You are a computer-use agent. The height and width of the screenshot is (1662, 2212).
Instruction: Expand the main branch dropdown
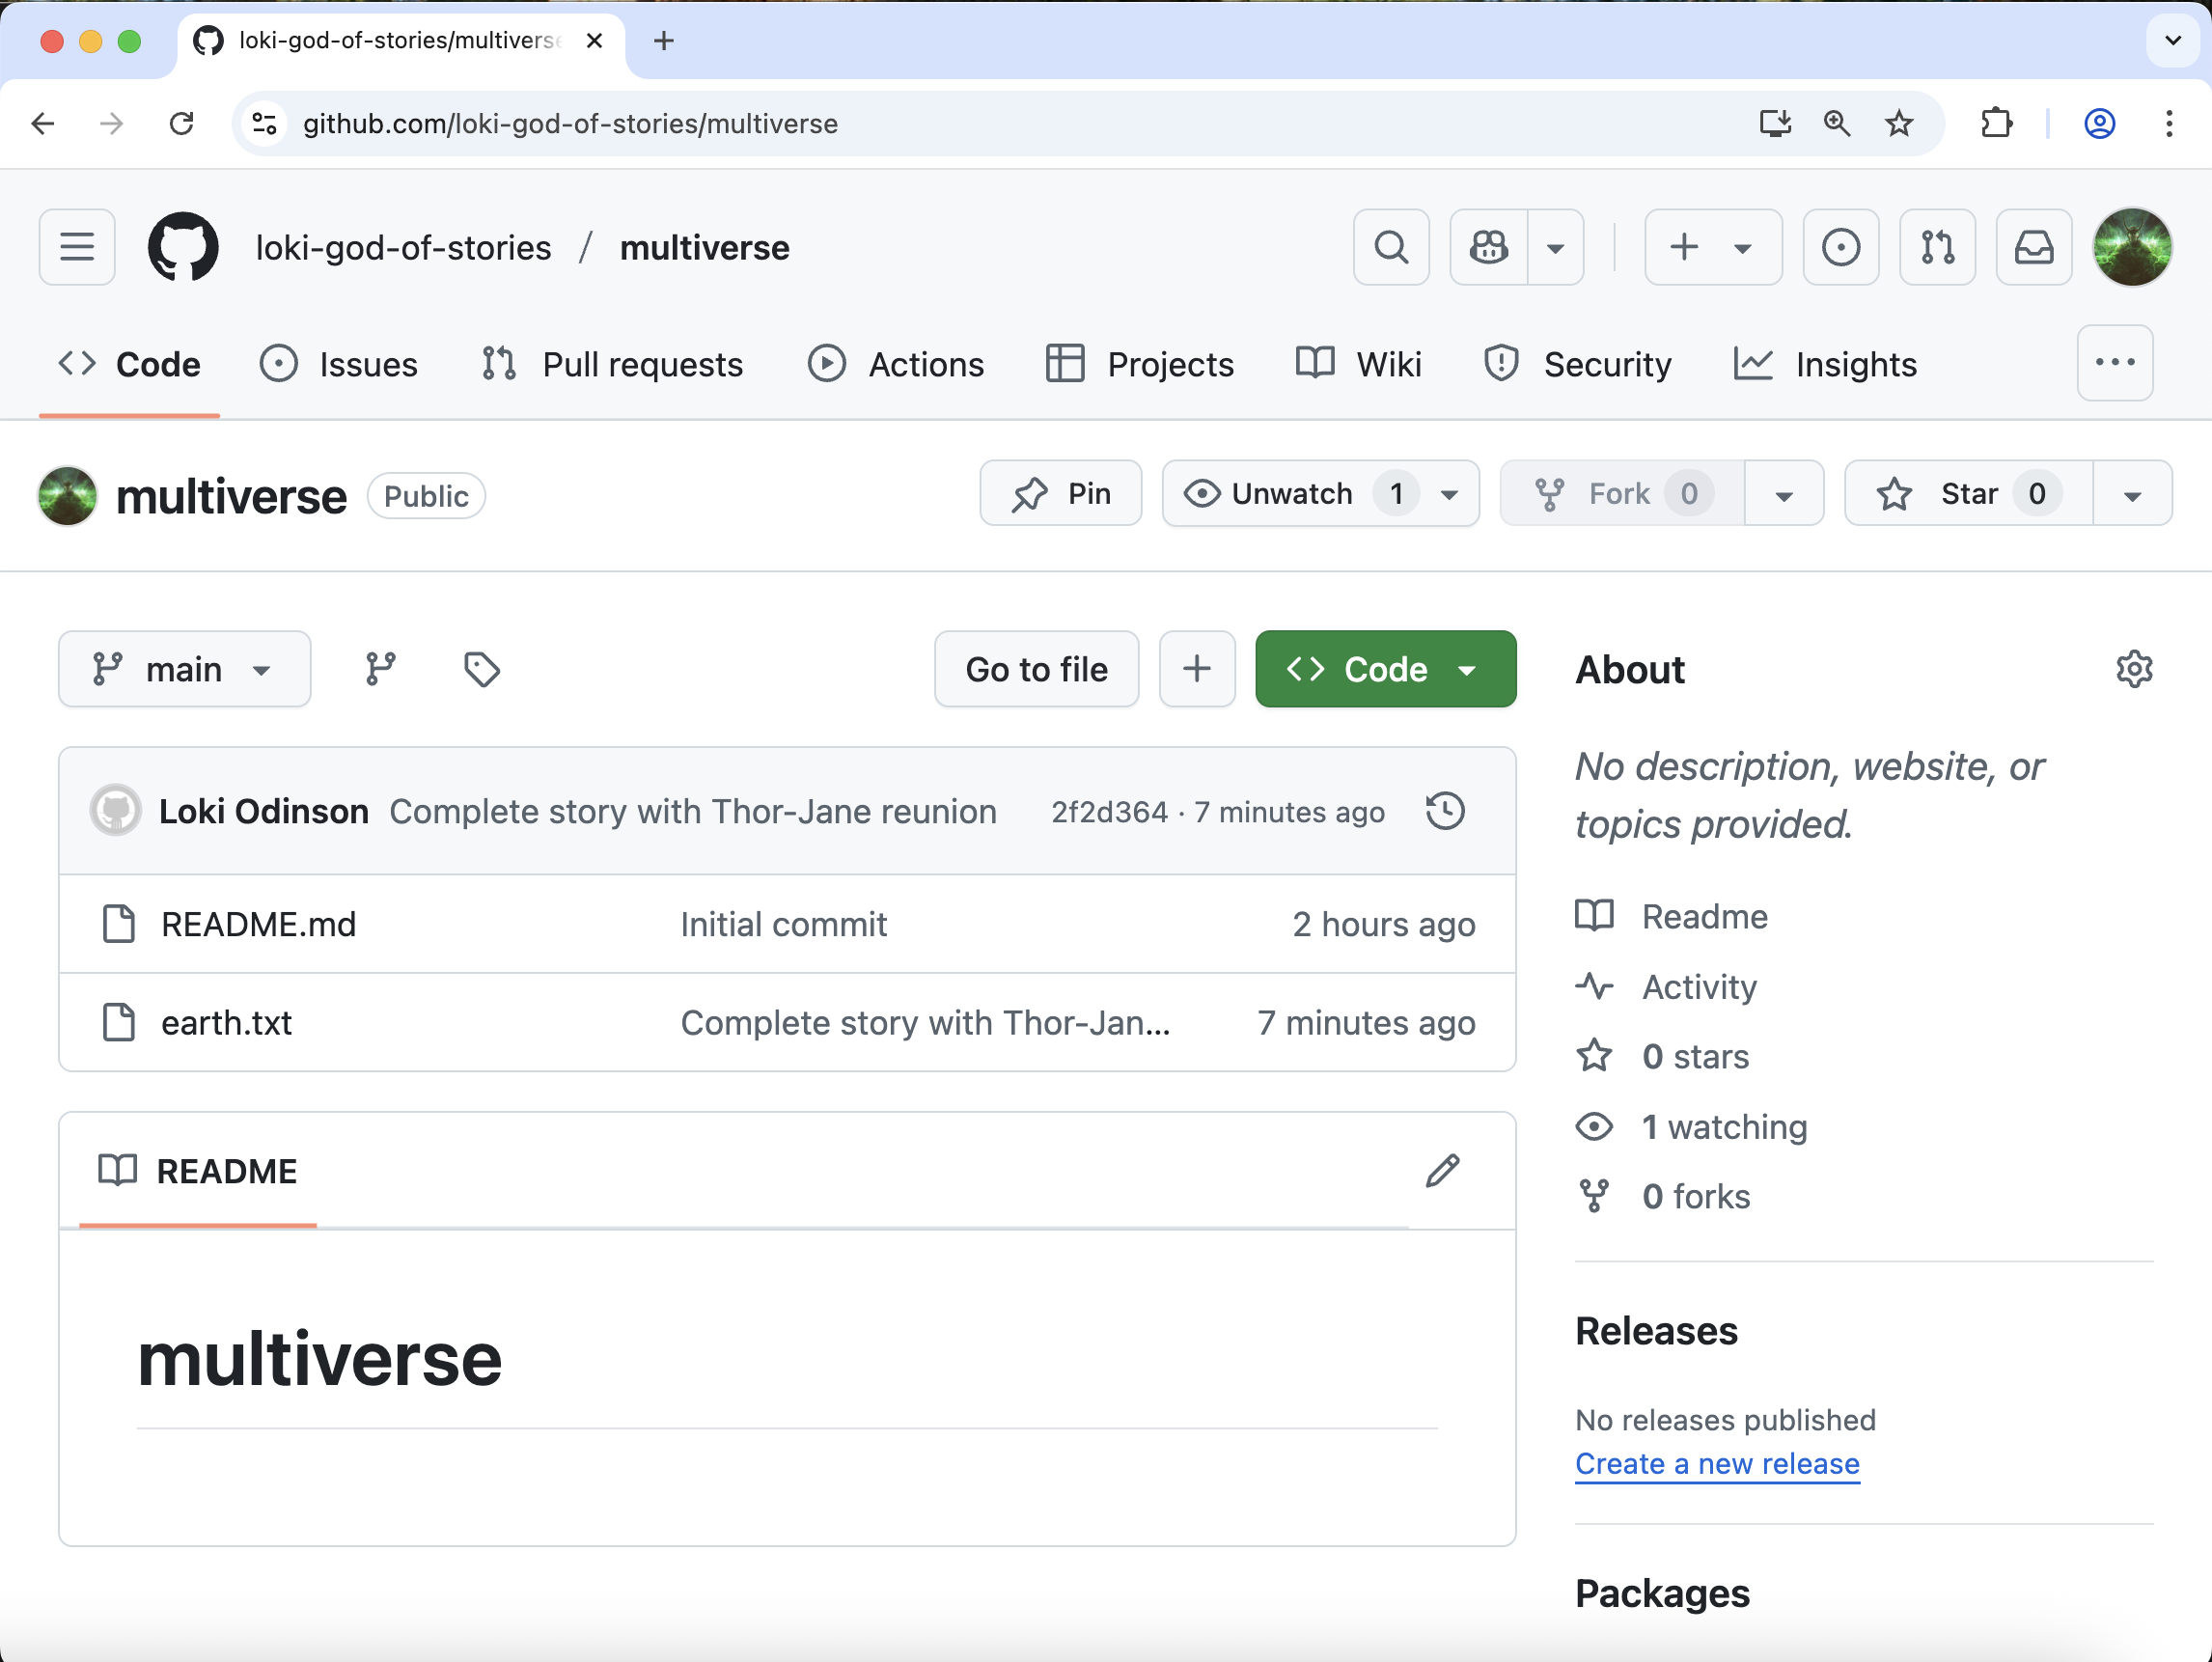[184, 669]
